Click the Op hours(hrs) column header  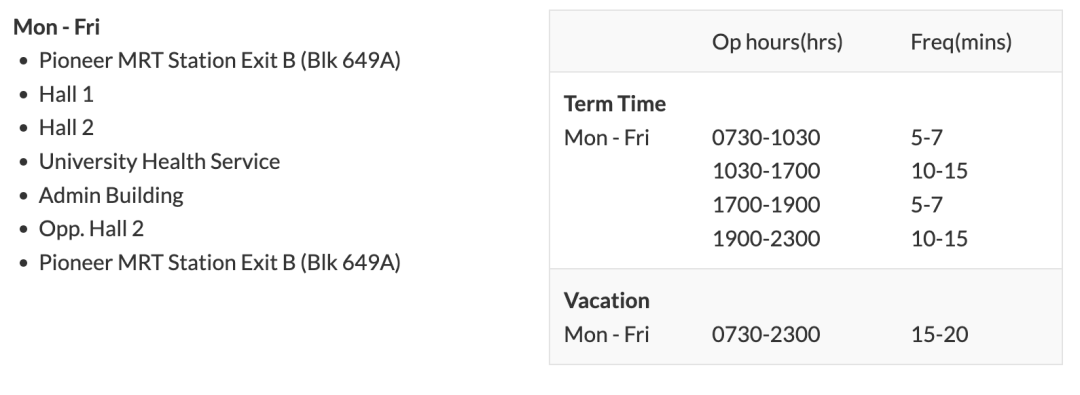tap(777, 42)
